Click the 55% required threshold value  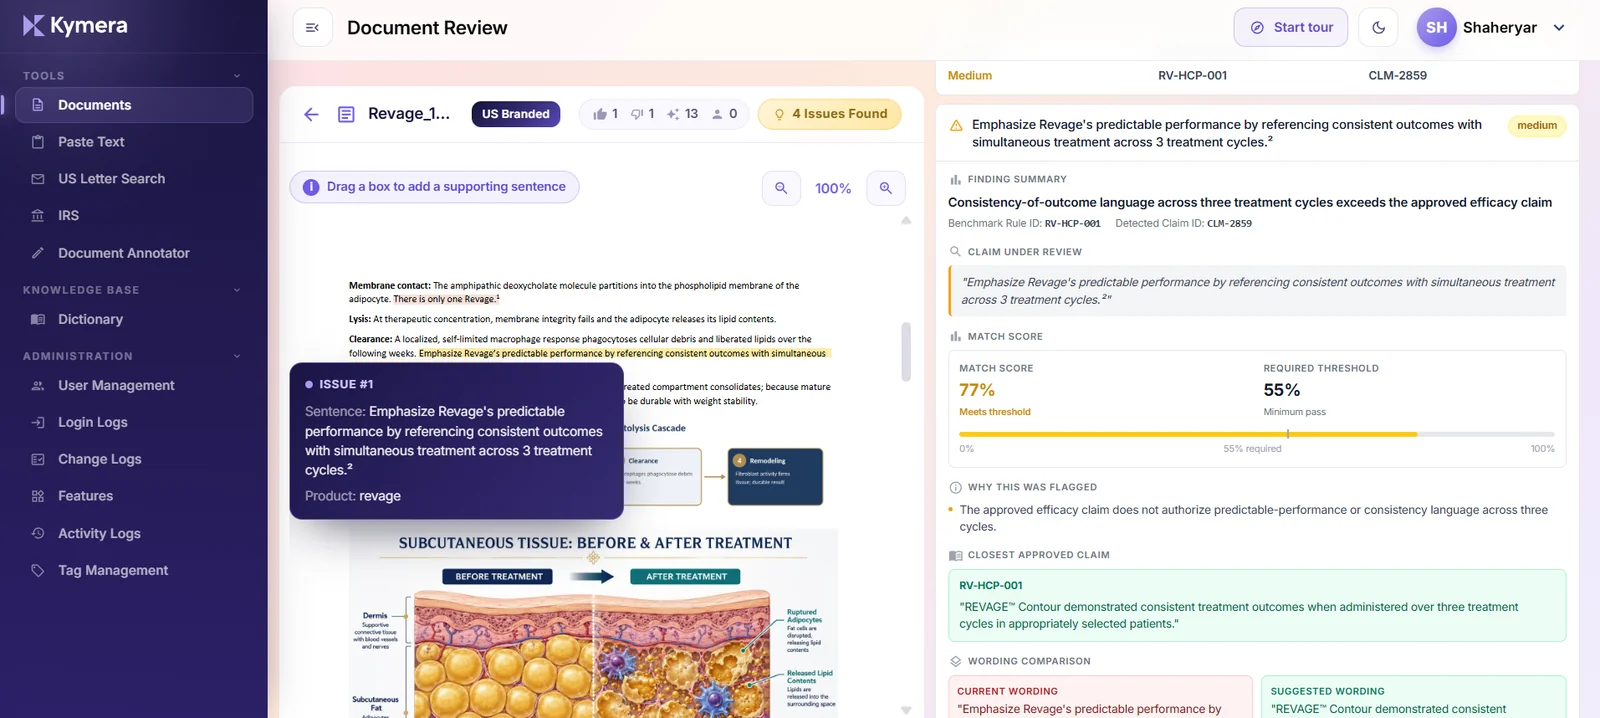pos(1282,390)
